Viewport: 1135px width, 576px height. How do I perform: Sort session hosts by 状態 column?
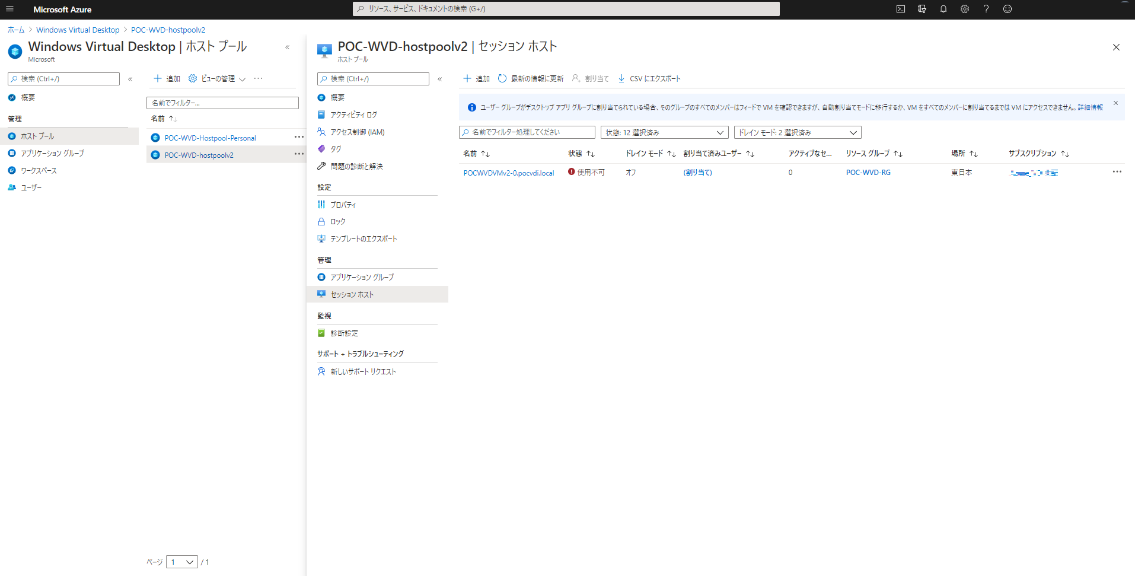pos(582,154)
